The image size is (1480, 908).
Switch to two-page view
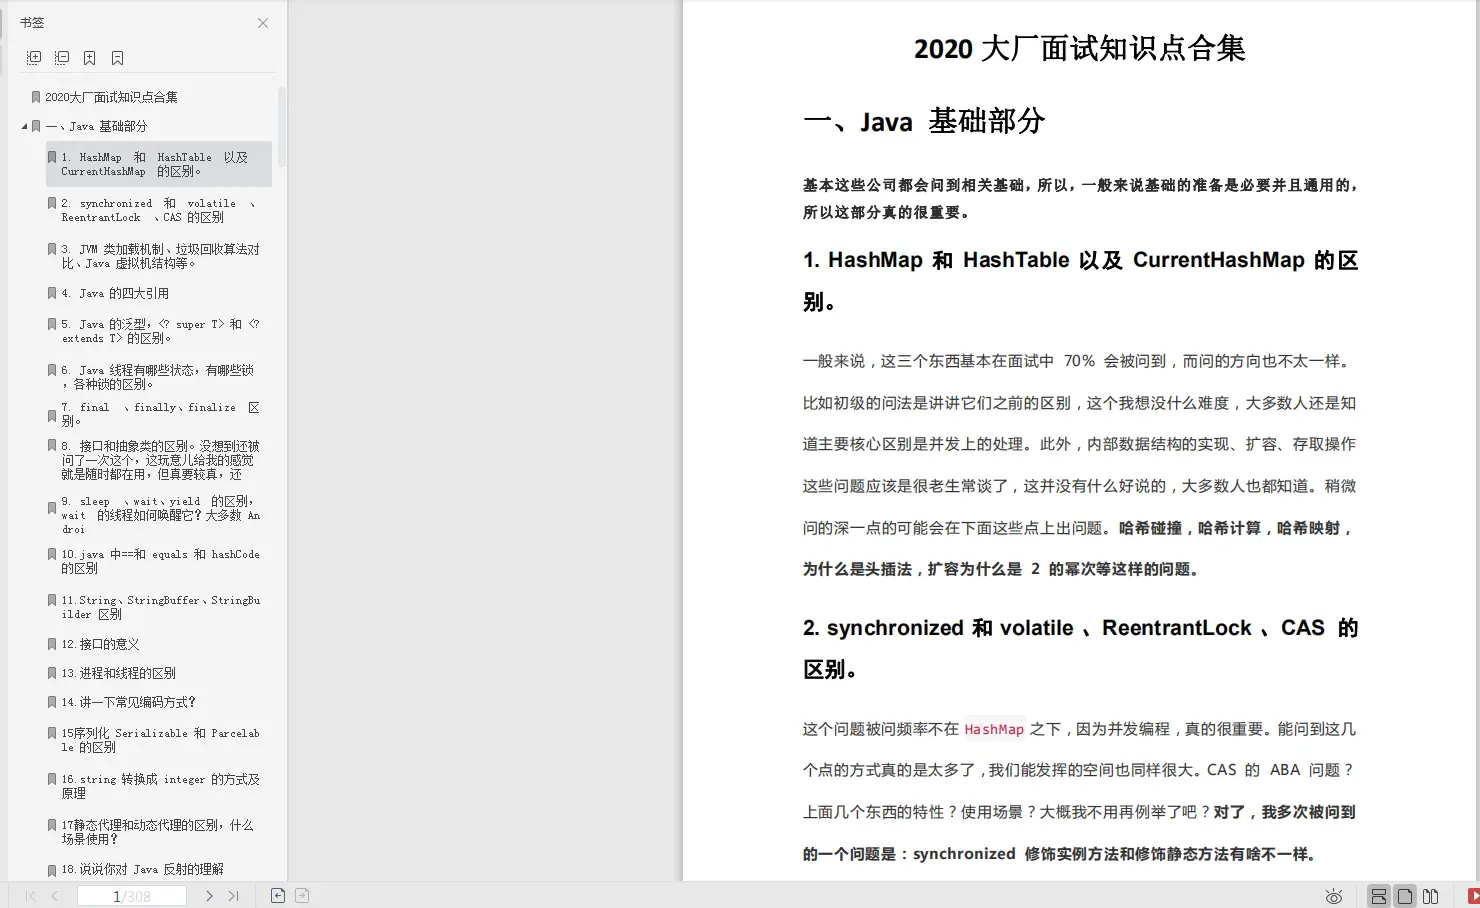pyautogui.click(x=1431, y=896)
